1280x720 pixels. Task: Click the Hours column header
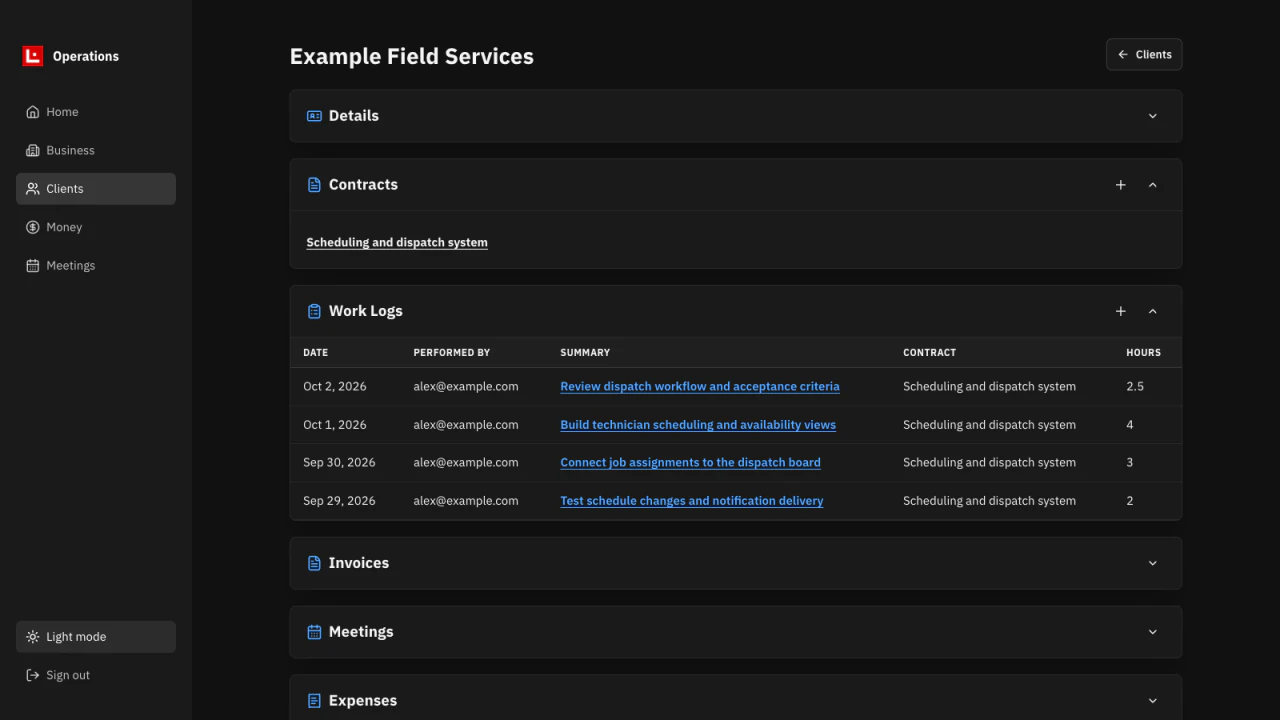(x=1143, y=353)
